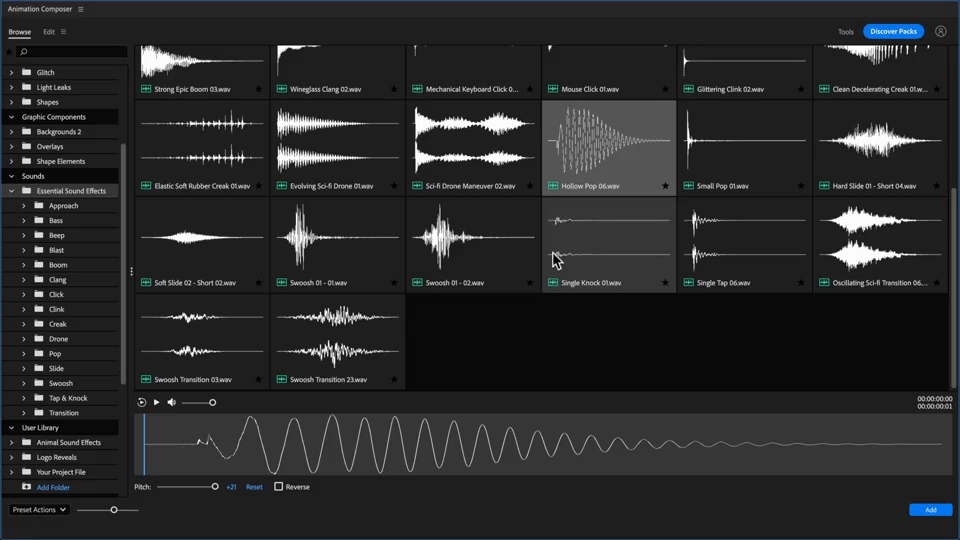Click the play button in preview controls
The height and width of the screenshot is (540, 960).
[156, 402]
